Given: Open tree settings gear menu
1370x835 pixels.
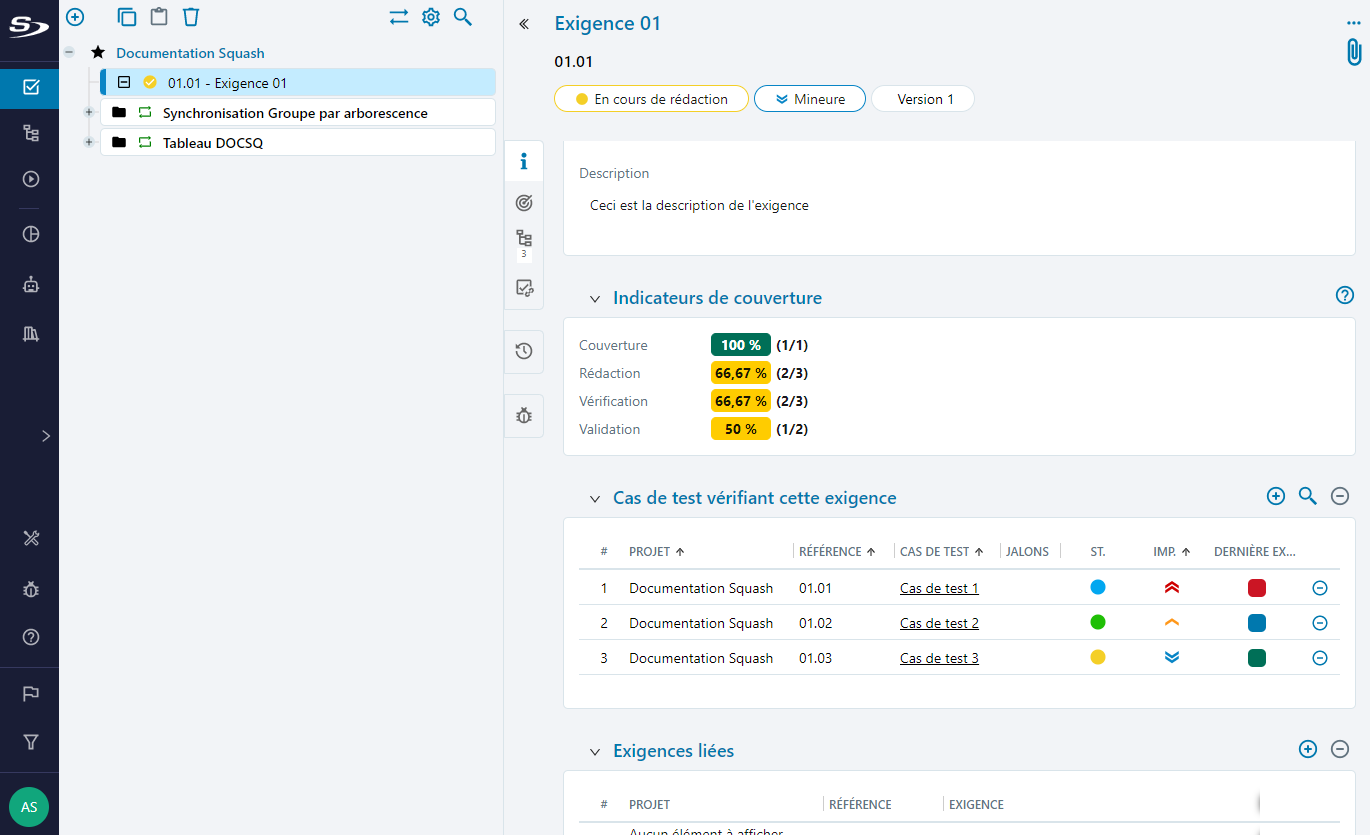Looking at the screenshot, I should click(431, 16).
